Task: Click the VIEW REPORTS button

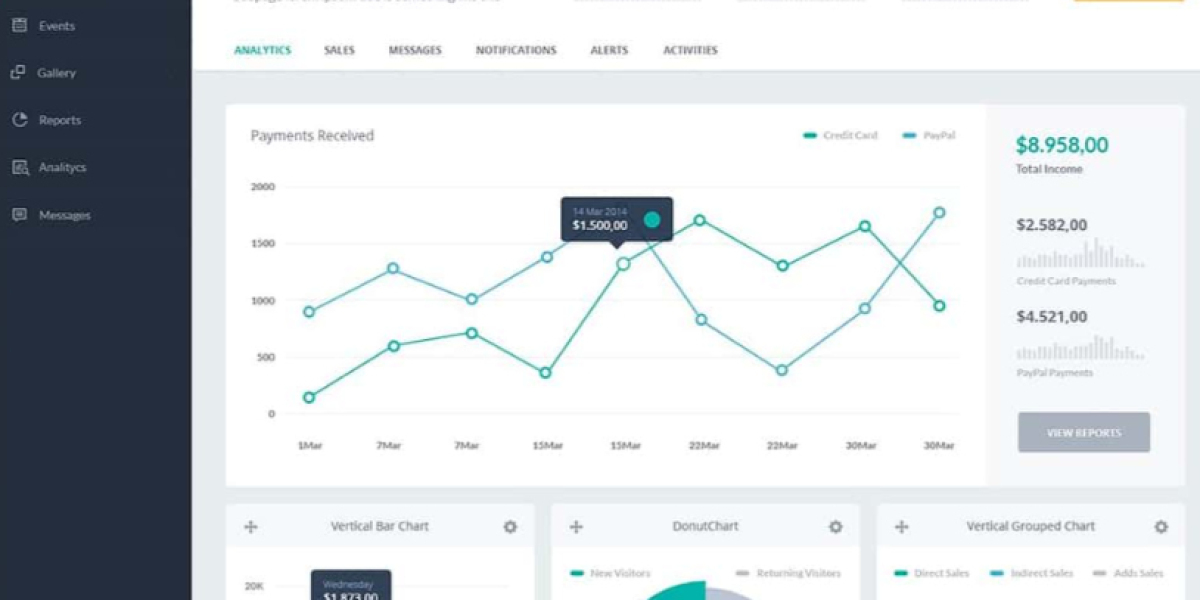Action: coord(1084,432)
